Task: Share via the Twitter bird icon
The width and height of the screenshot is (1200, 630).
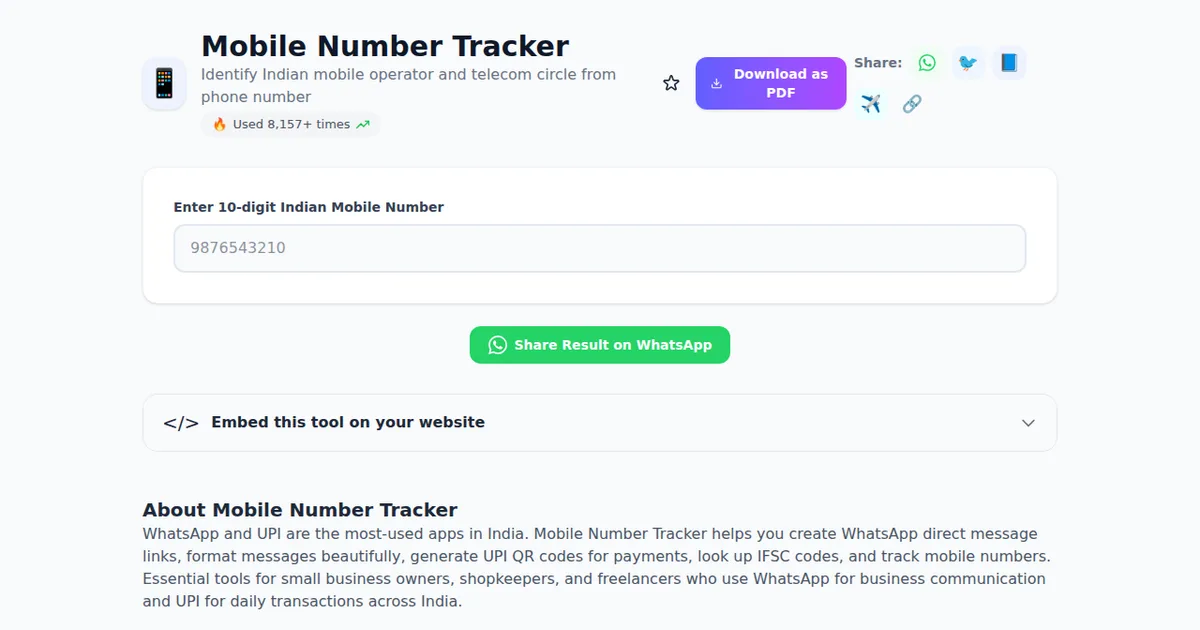Action: (967, 62)
